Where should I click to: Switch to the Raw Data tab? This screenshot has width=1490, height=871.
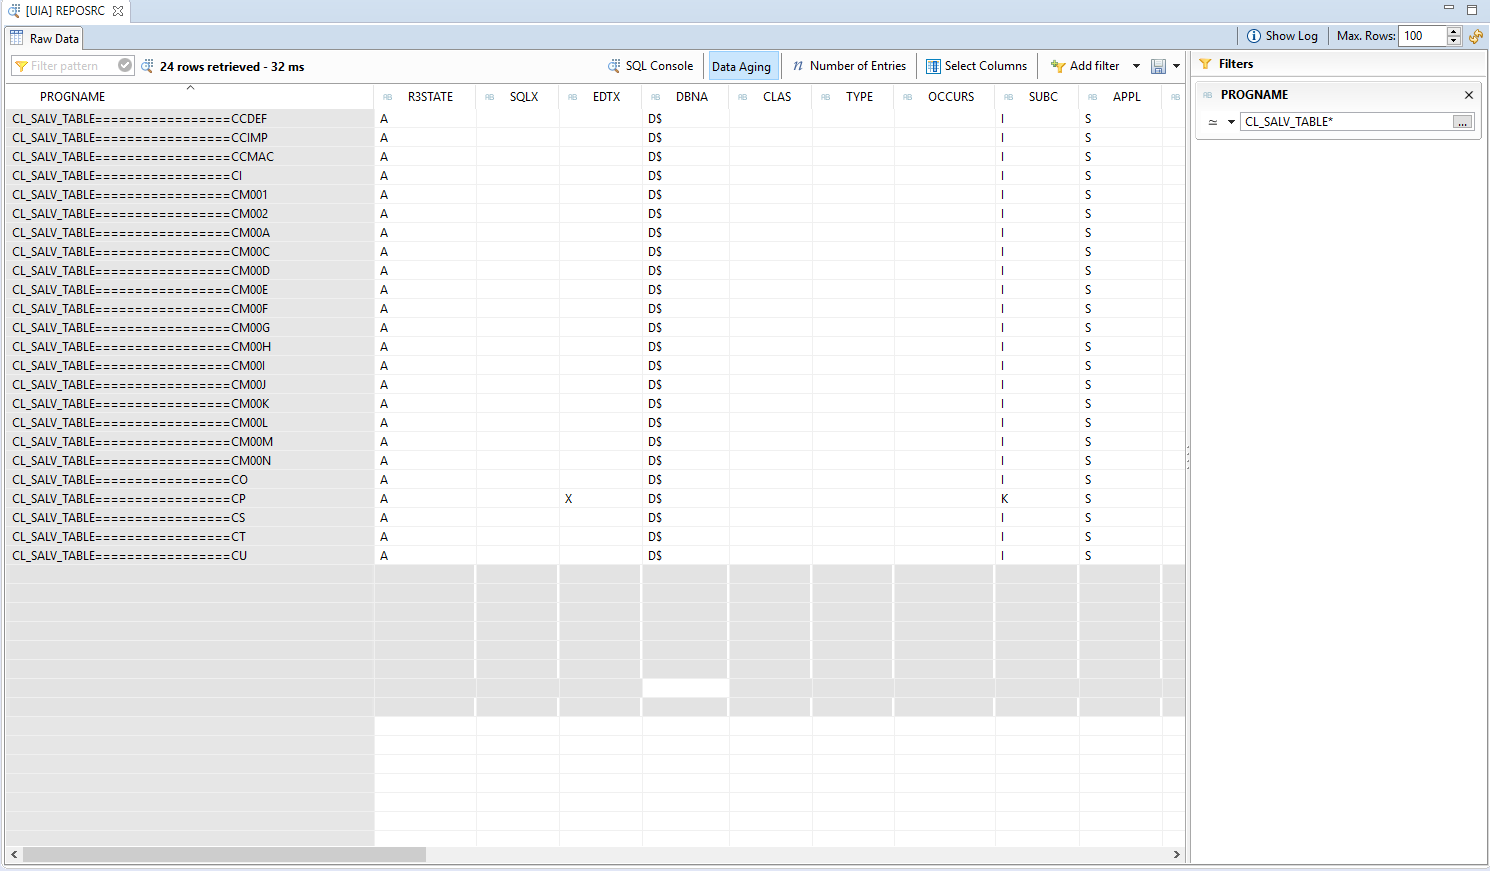pyautogui.click(x=45, y=38)
